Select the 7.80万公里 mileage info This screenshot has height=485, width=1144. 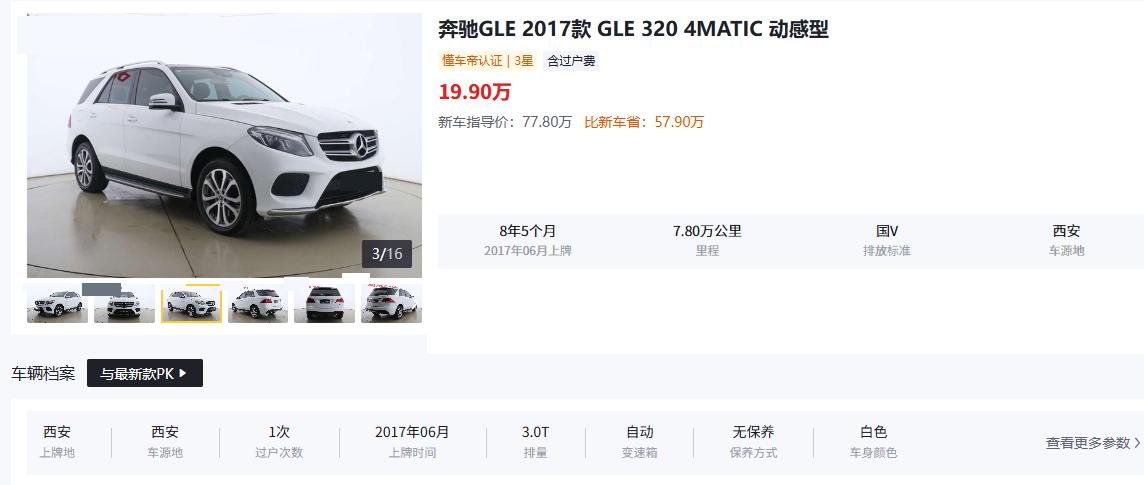point(707,240)
